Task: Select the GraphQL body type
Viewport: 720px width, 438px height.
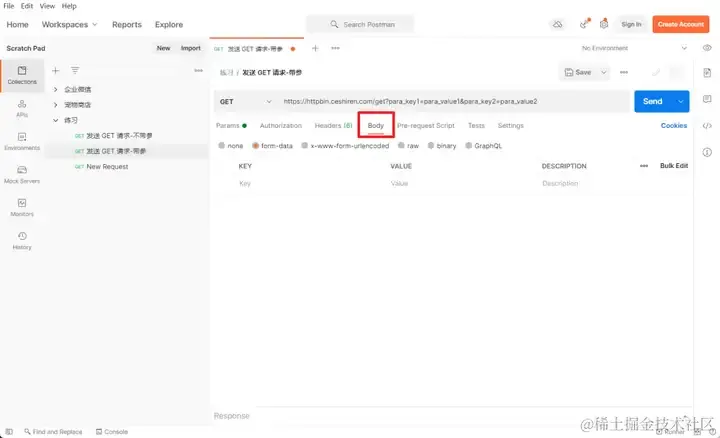Action: 484,146
